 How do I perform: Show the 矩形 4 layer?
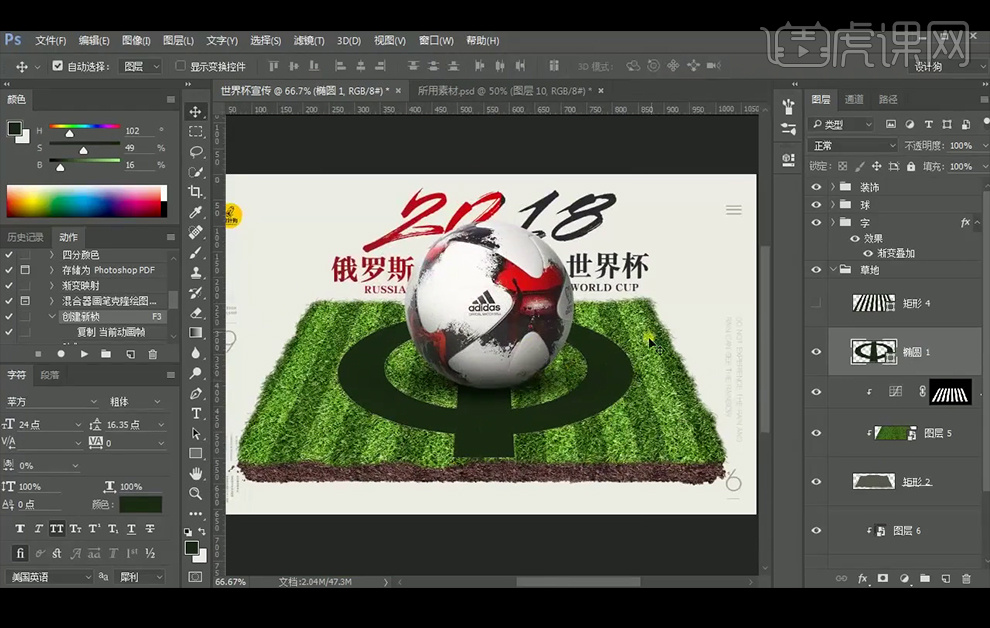click(x=816, y=304)
